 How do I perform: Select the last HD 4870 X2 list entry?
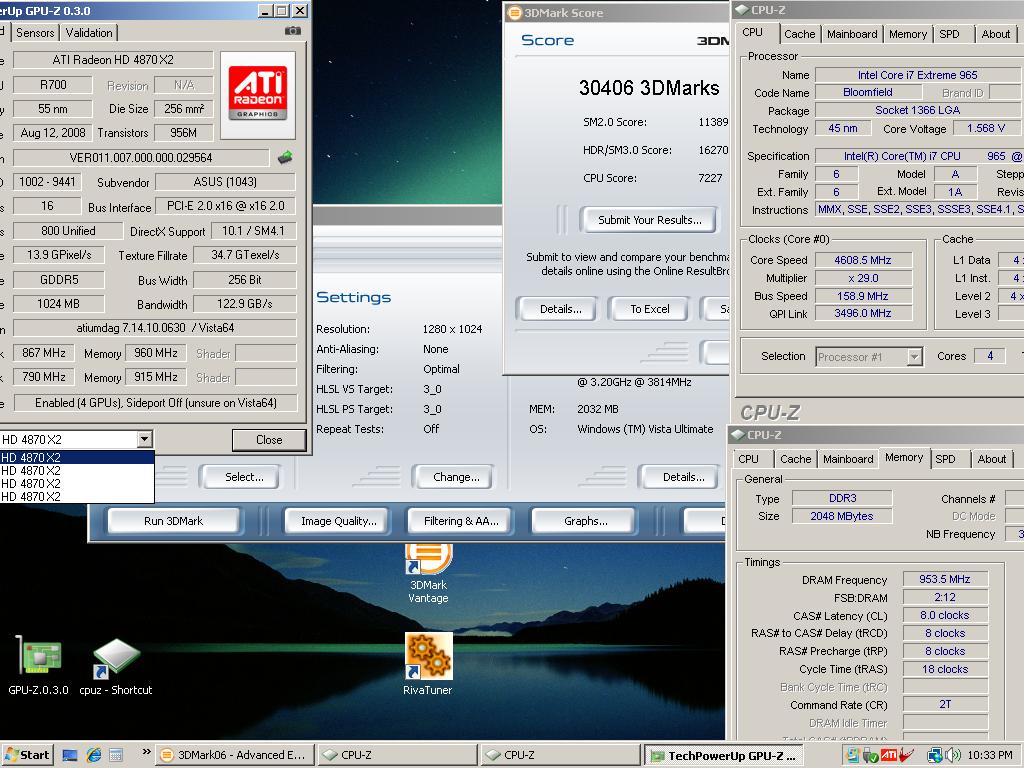[77, 497]
